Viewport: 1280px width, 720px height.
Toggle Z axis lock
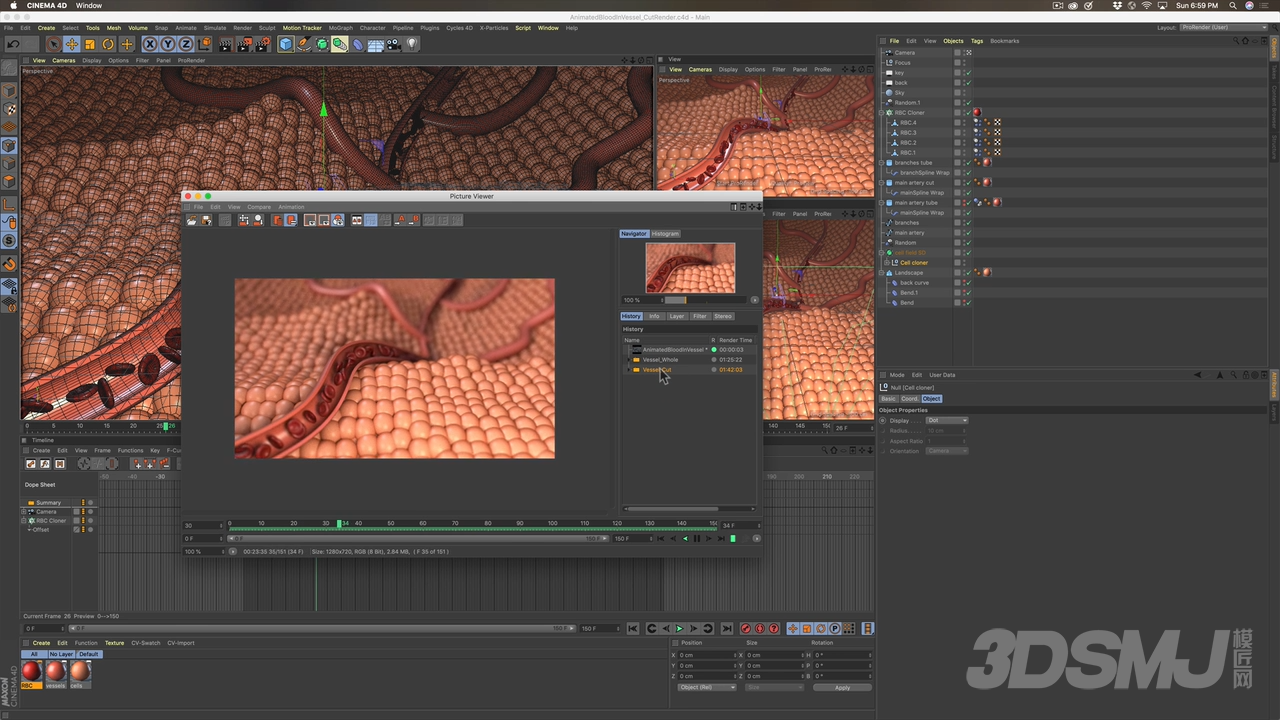pyautogui.click(x=186, y=44)
